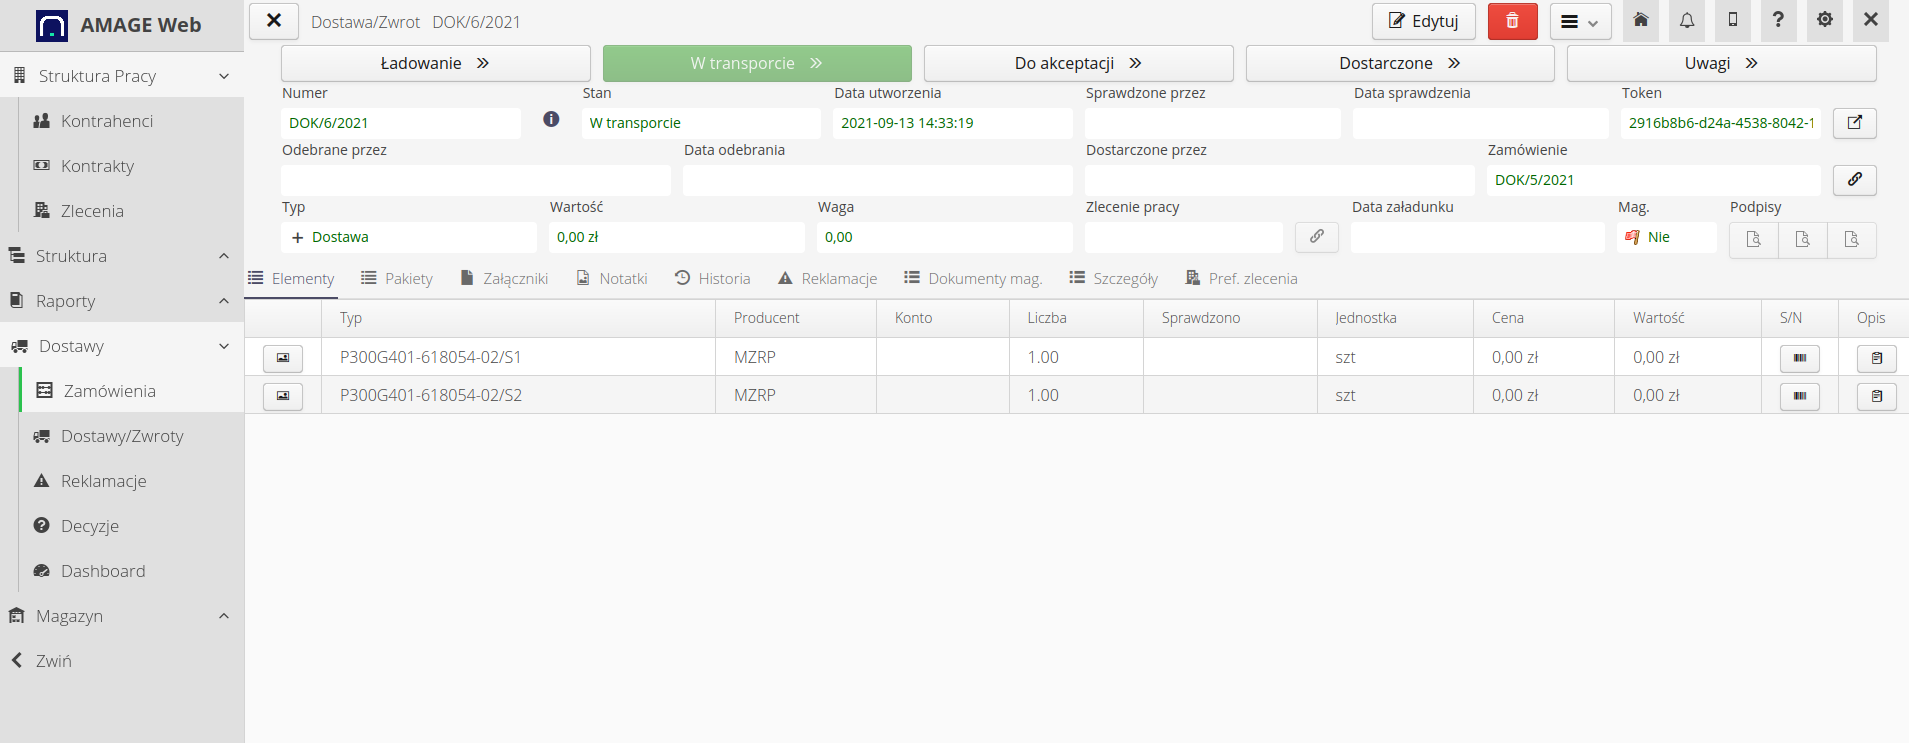Click link icon next to Zamówienie DOK/5/2021

(x=1854, y=180)
